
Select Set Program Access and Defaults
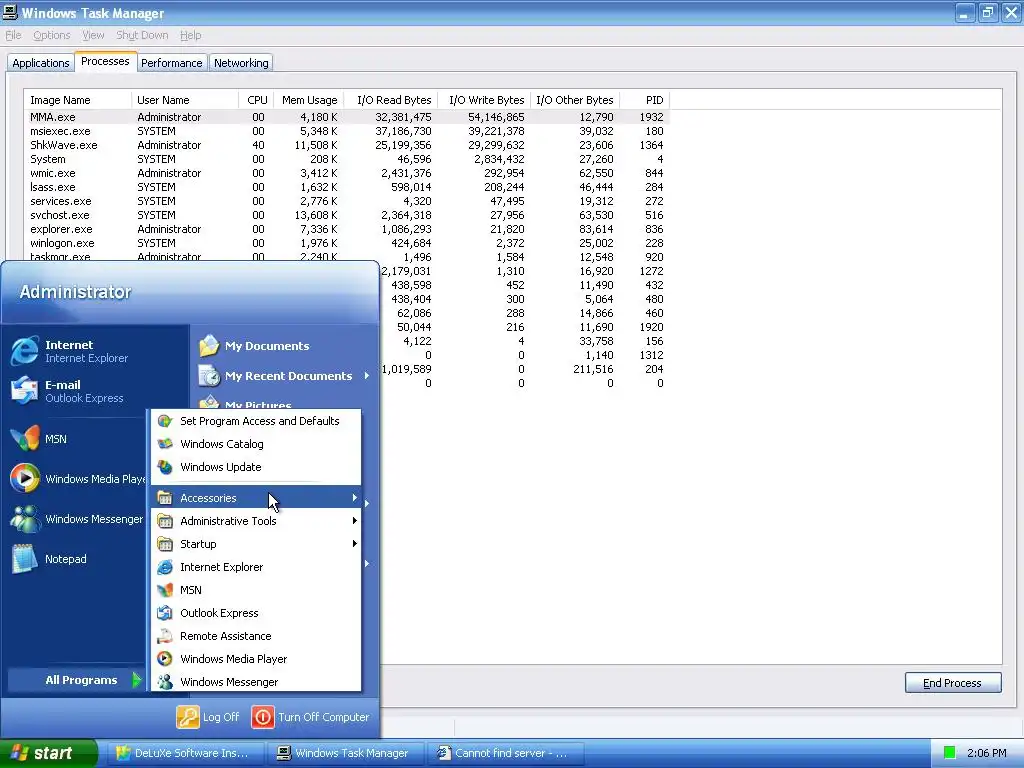pos(256,421)
